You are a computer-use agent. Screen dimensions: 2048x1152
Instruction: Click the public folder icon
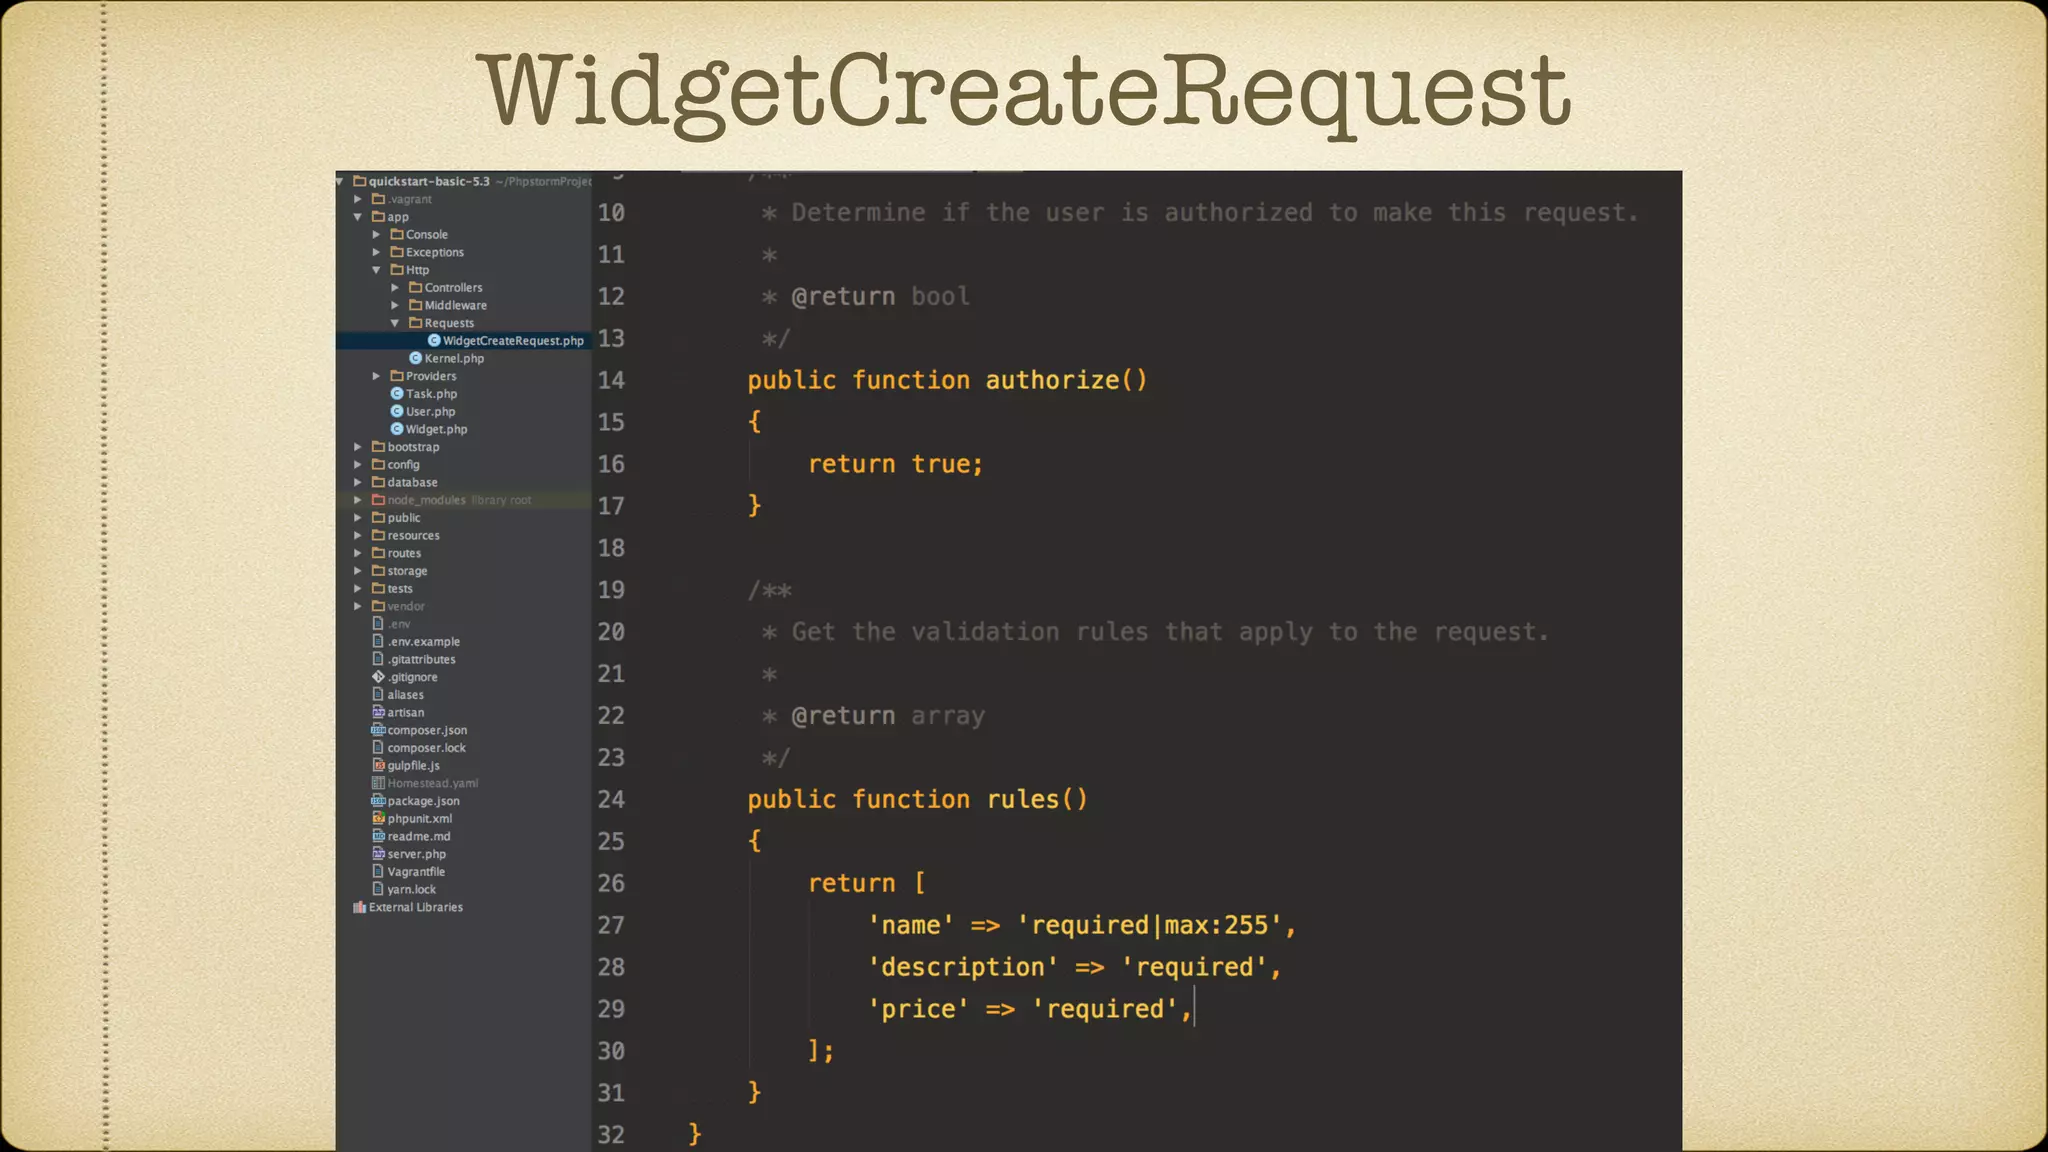[x=378, y=518]
